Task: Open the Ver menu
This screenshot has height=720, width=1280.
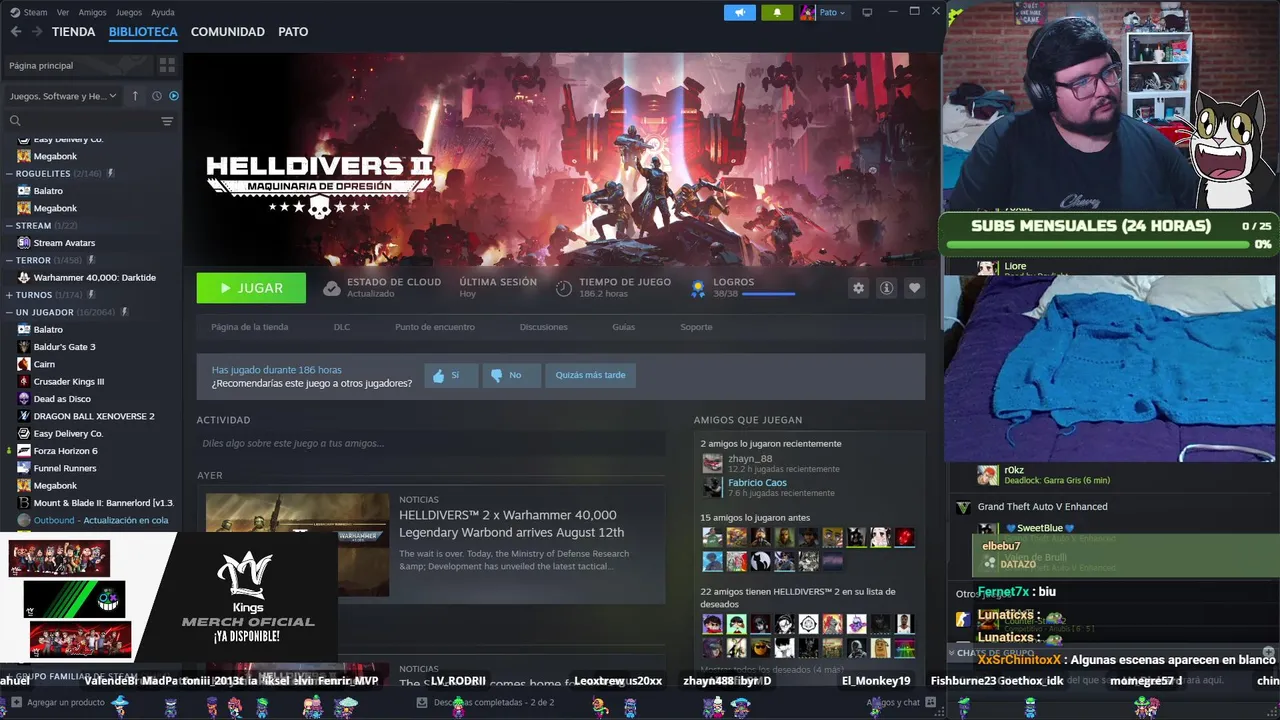Action: pos(63,12)
